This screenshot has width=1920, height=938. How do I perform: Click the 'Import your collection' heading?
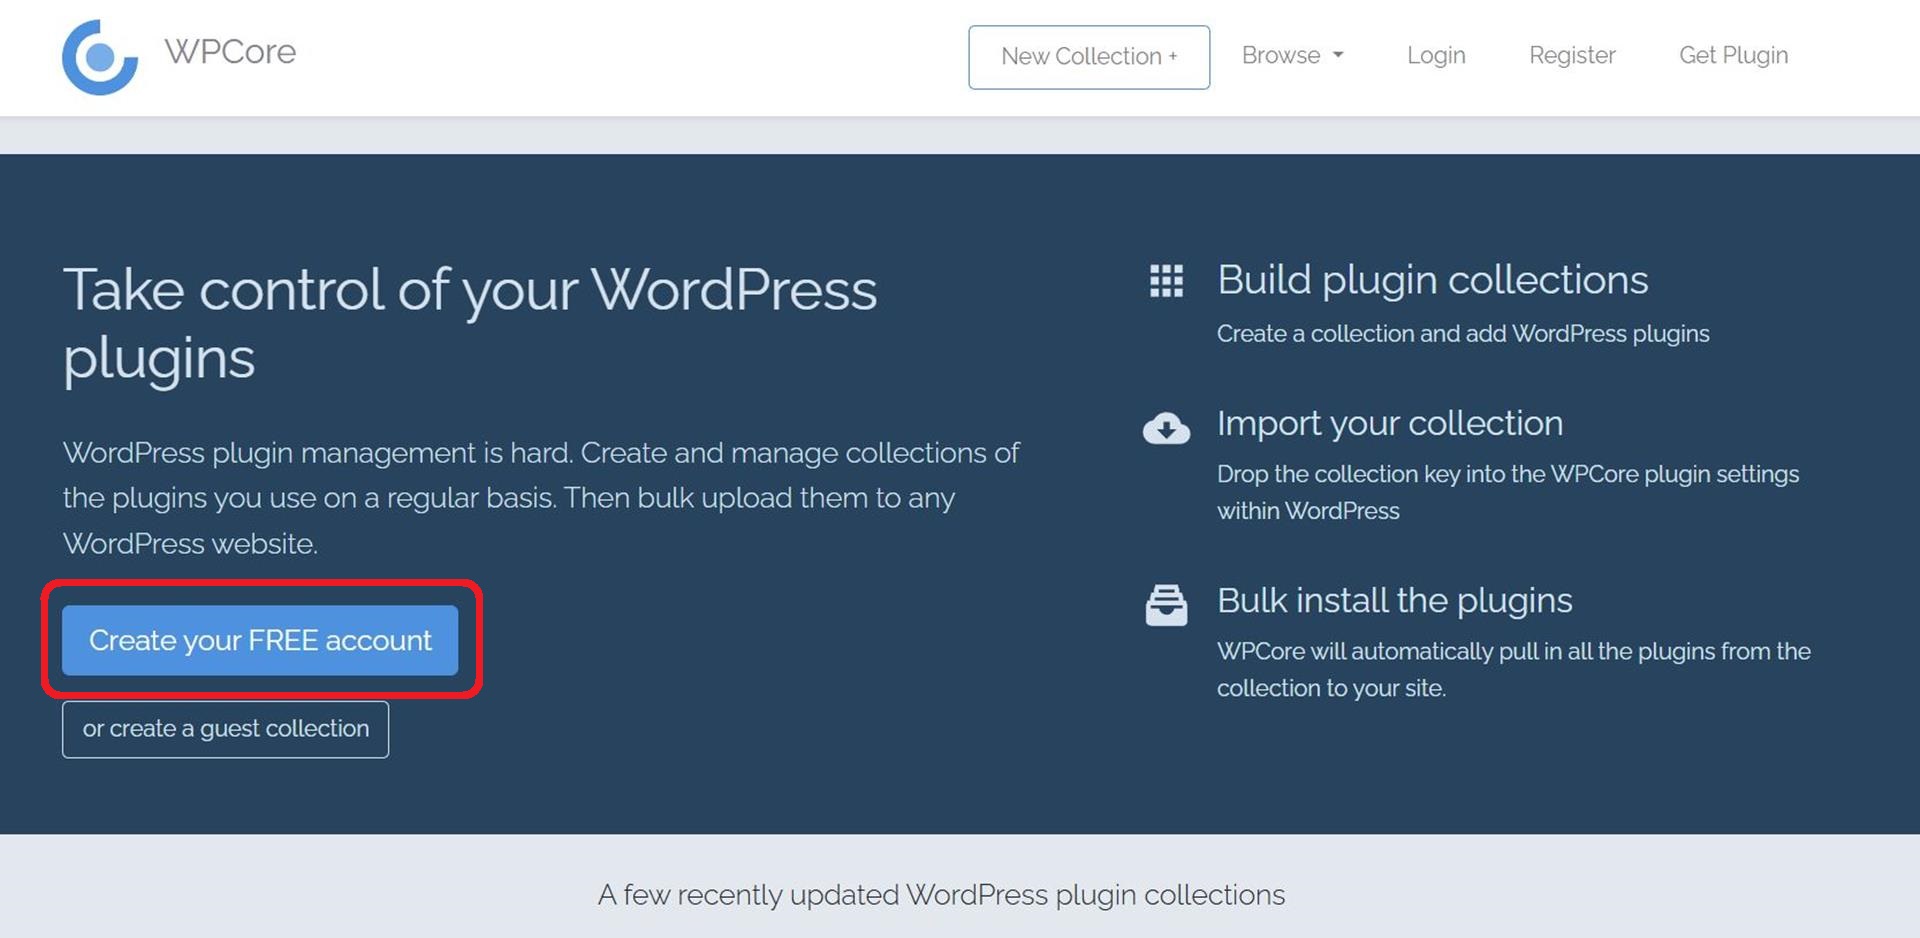click(x=1389, y=423)
